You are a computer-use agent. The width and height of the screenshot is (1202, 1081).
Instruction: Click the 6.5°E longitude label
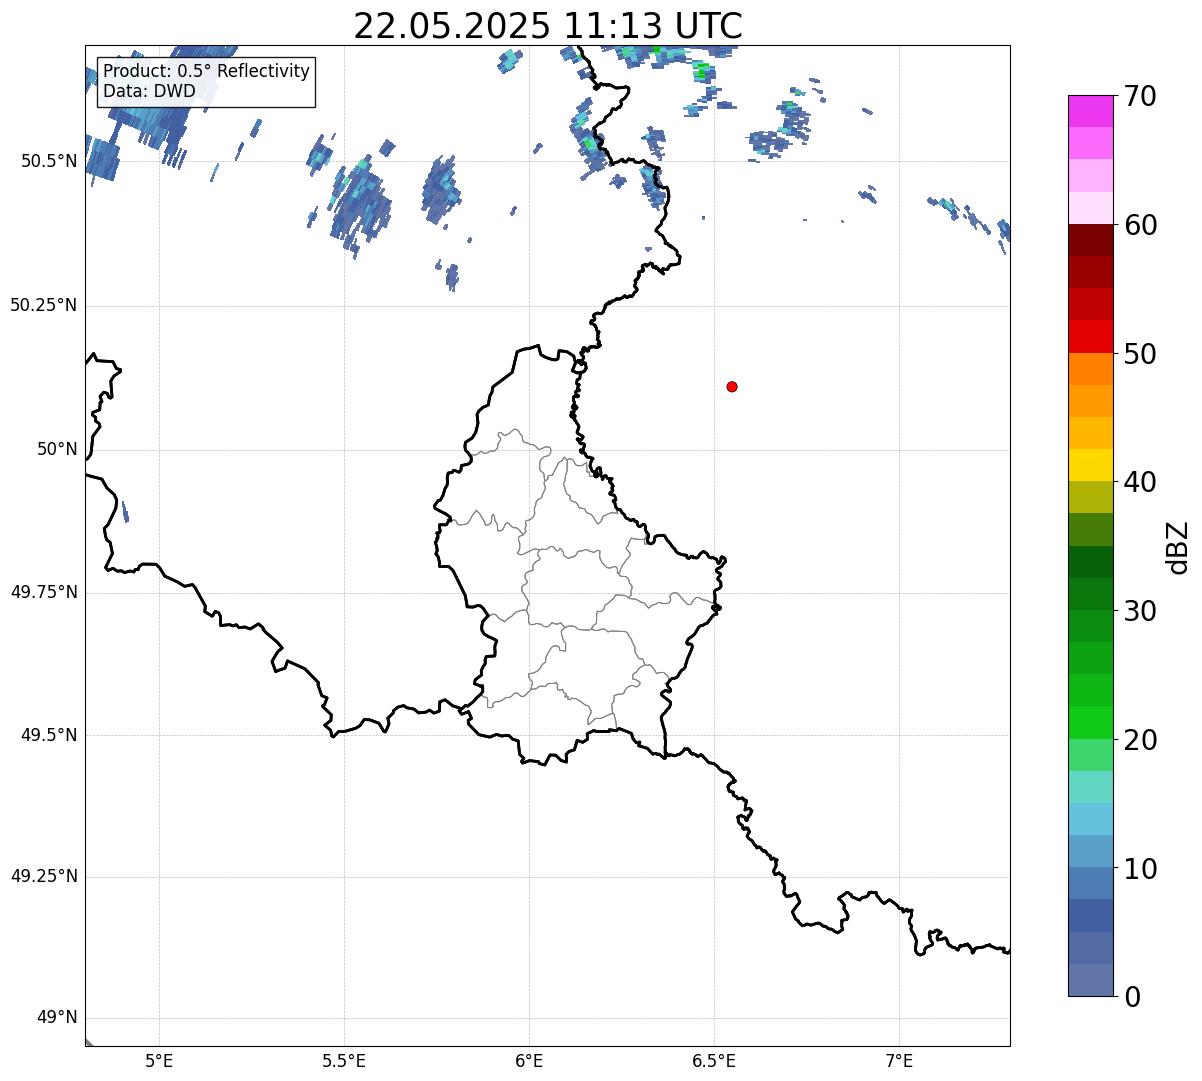(714, 1061)
